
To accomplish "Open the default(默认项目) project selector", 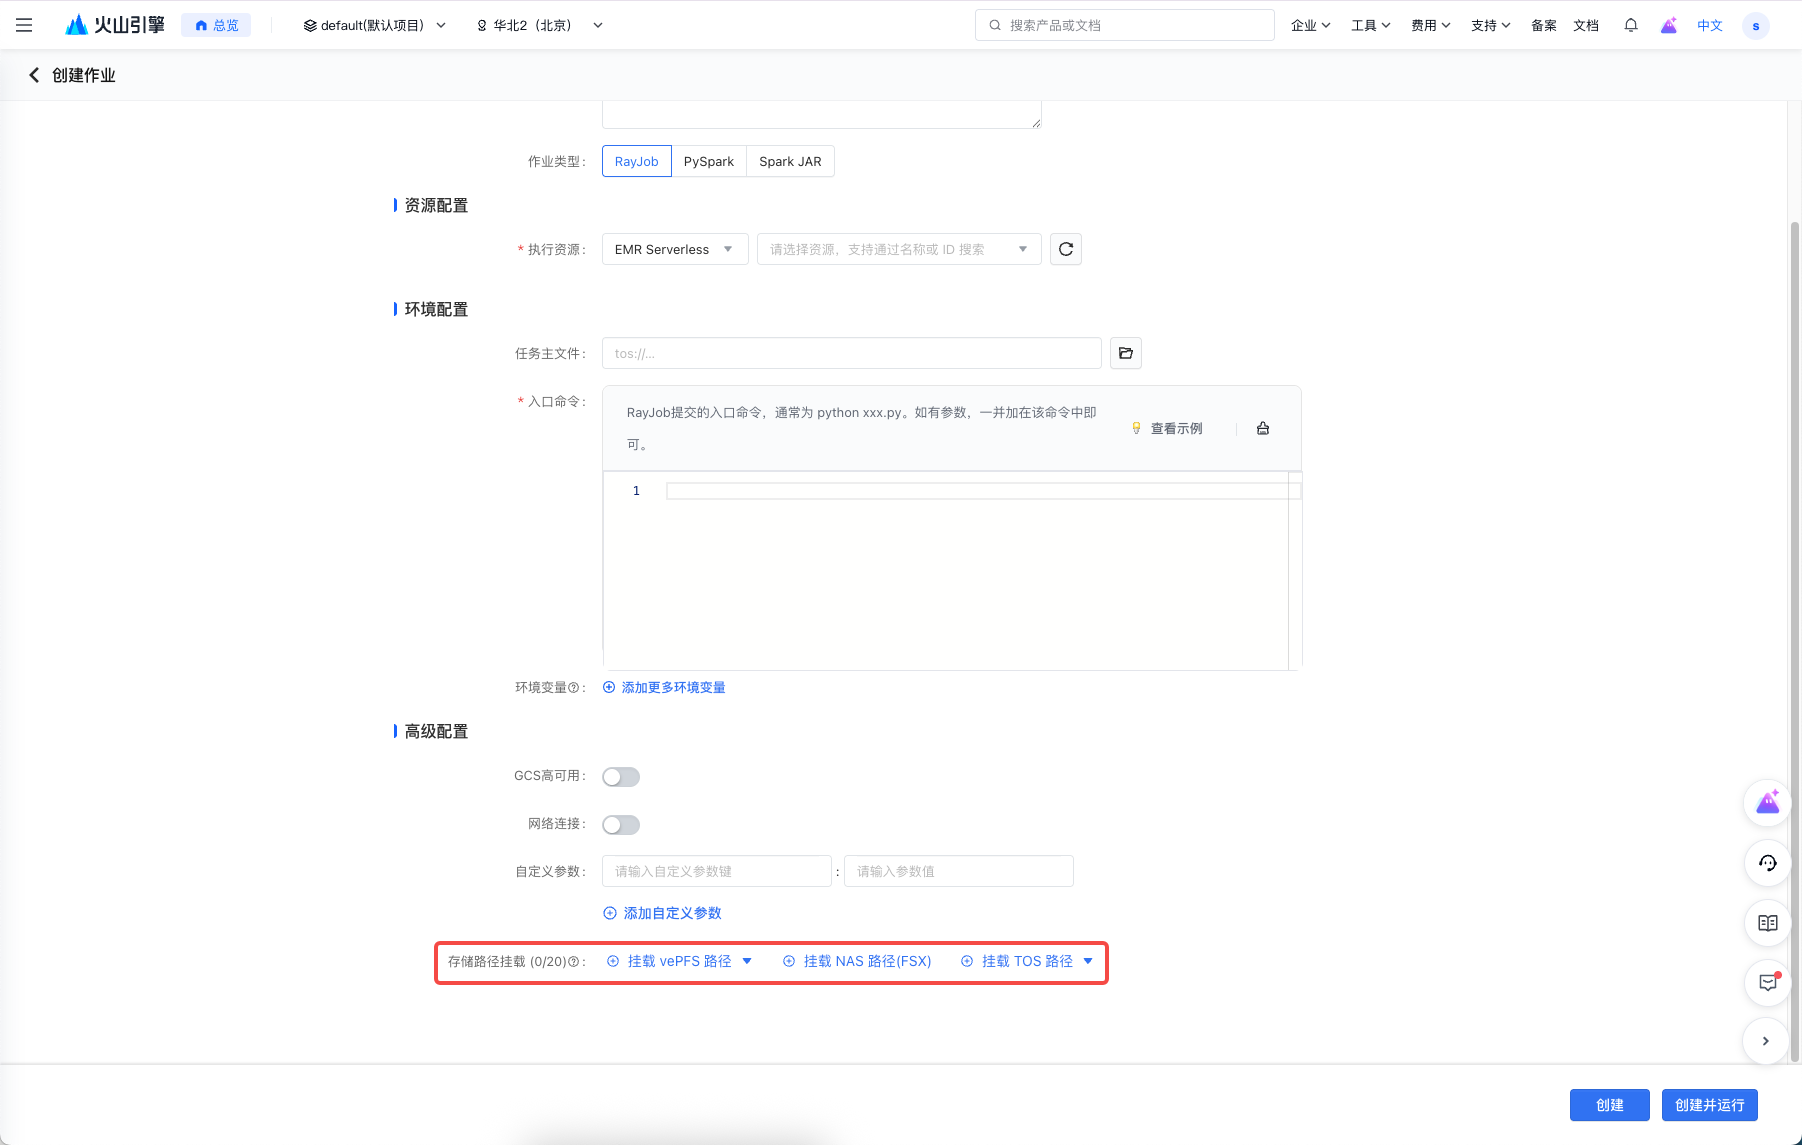I will pyautogui.click(x=374, y=25).
